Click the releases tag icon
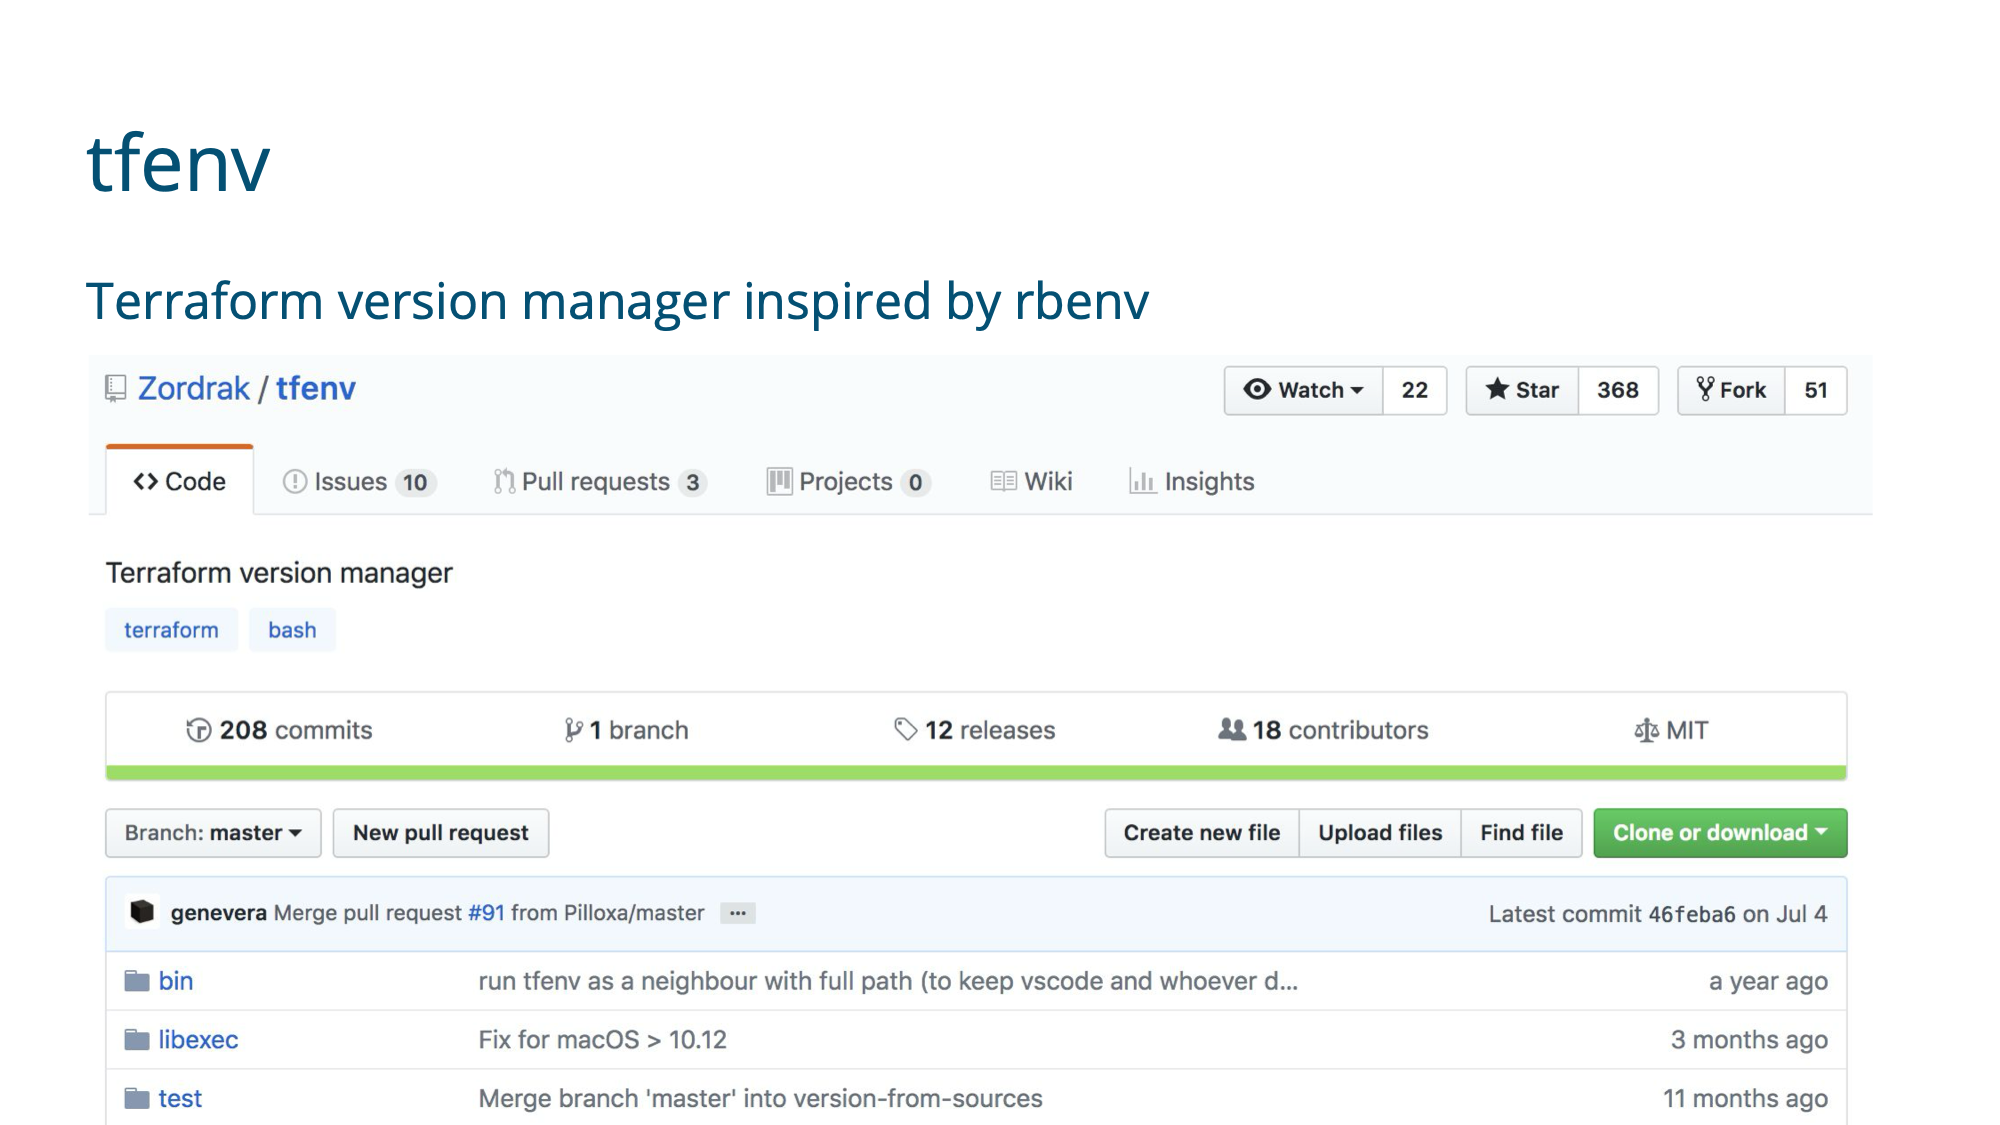The width and height of the screenshot is (2000, 1125). [x=905, y=730]
